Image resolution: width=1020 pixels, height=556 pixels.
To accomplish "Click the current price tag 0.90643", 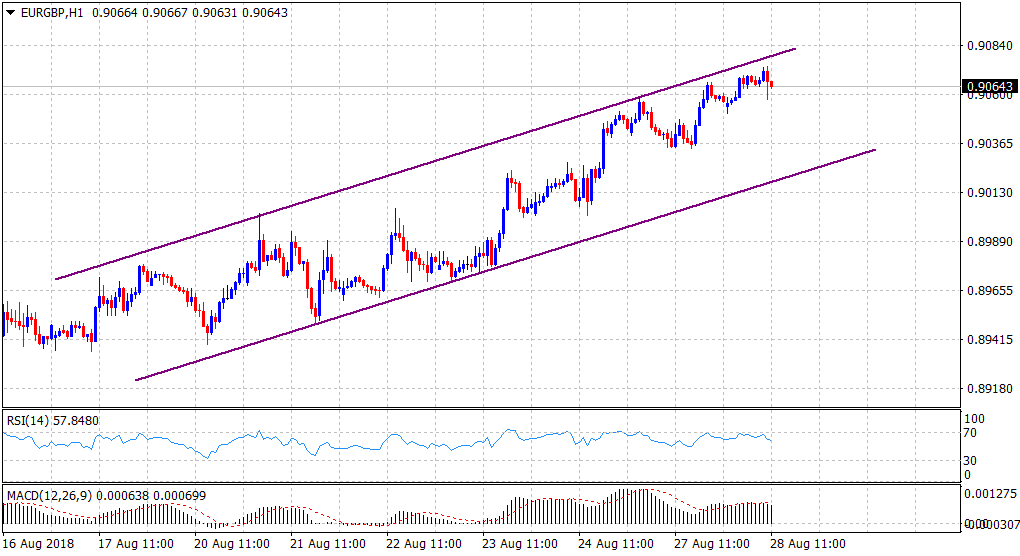I will 990,87.
